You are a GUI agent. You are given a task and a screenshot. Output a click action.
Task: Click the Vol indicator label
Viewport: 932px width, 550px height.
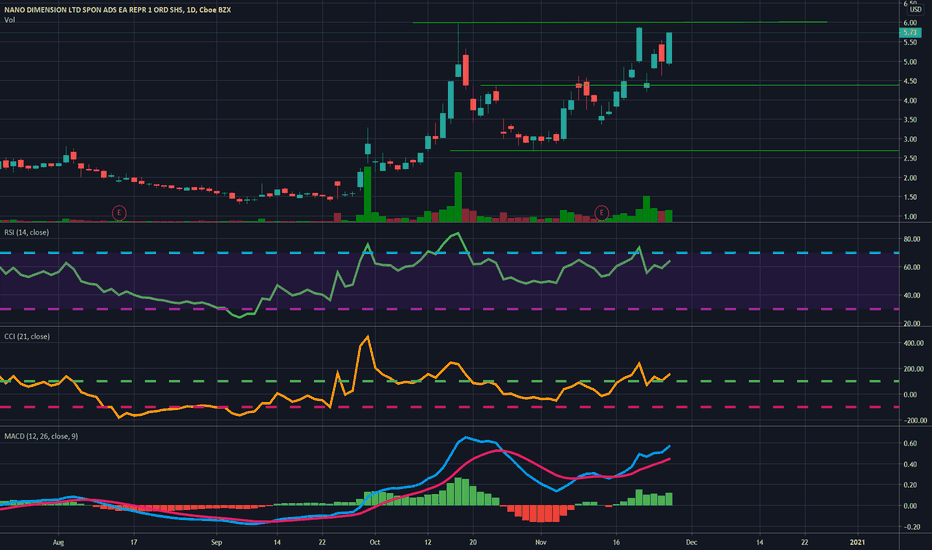click(x=10, y=20)
